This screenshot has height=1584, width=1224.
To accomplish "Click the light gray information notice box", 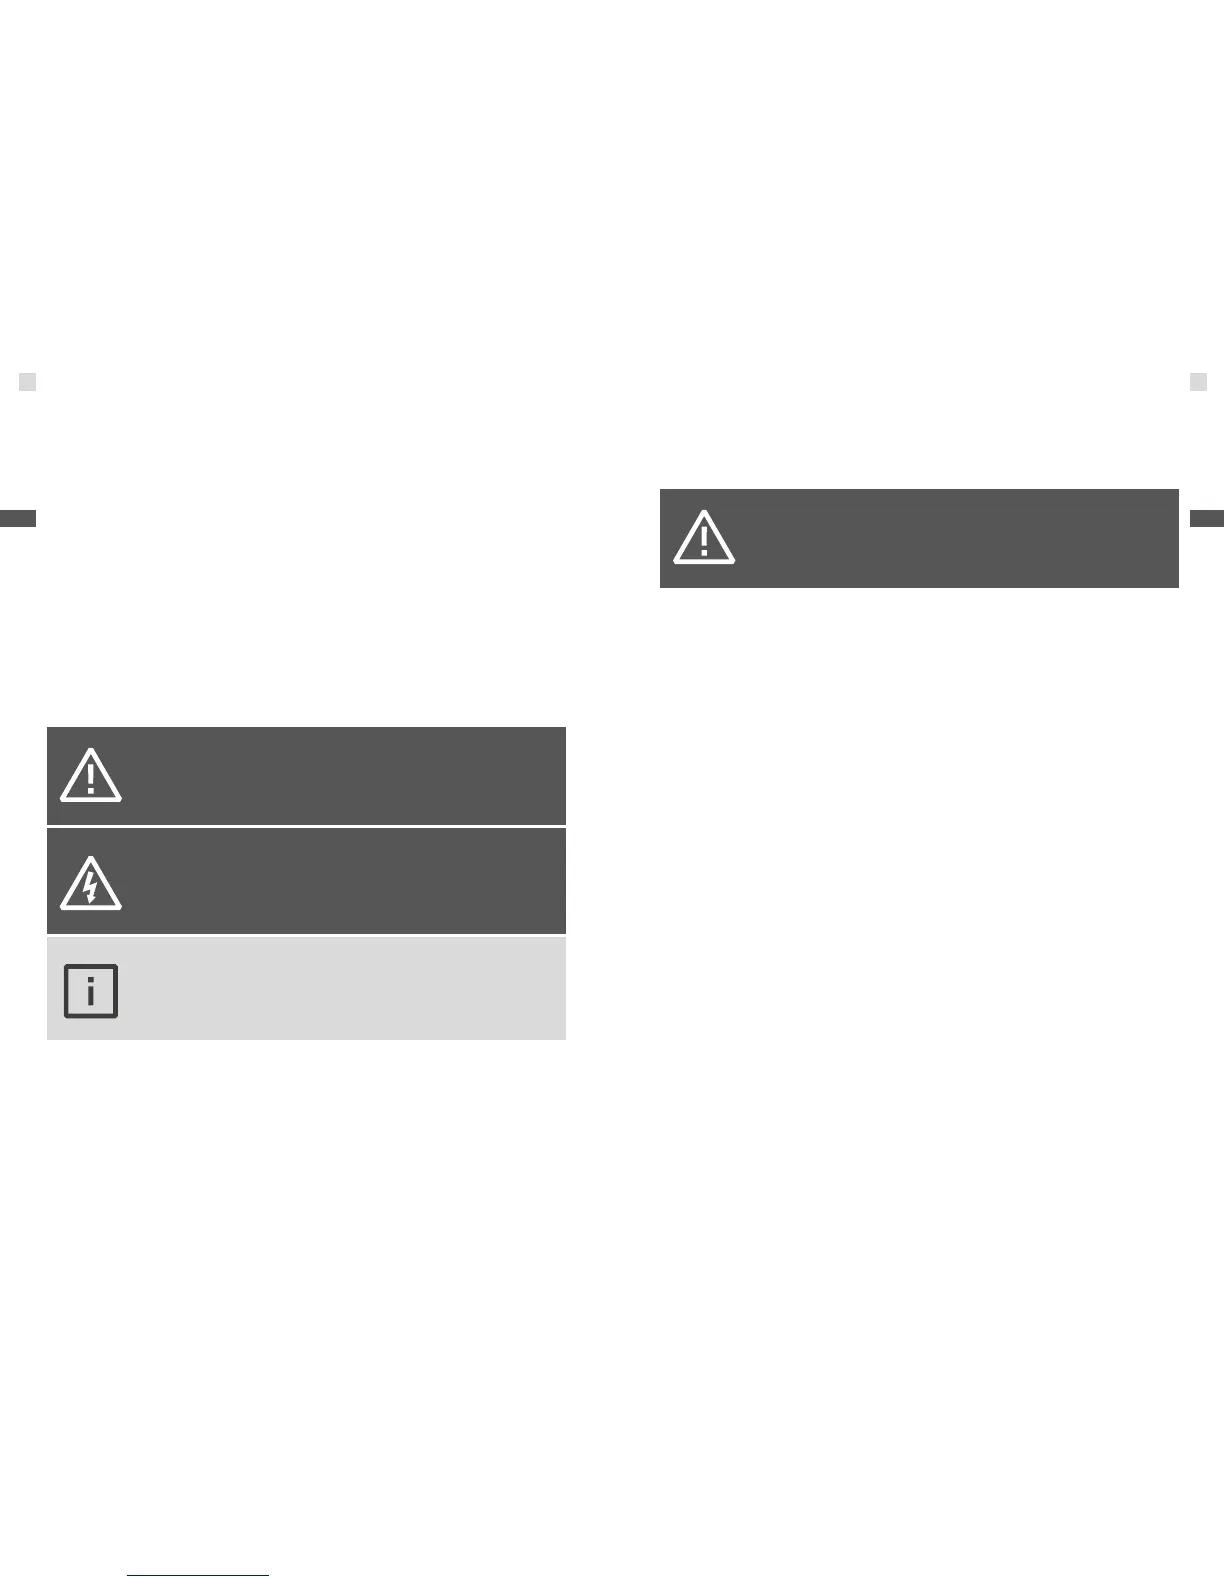I will (x=306, y=988).
